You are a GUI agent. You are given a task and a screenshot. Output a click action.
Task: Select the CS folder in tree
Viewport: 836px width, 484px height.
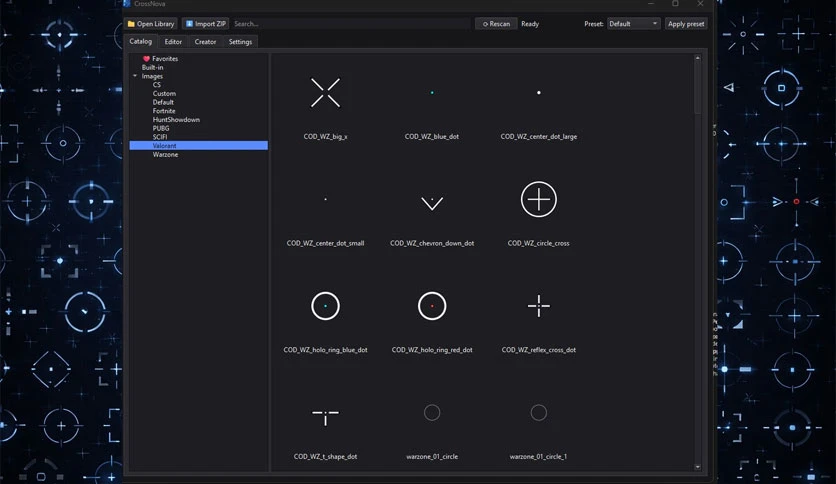click(157, 85)
